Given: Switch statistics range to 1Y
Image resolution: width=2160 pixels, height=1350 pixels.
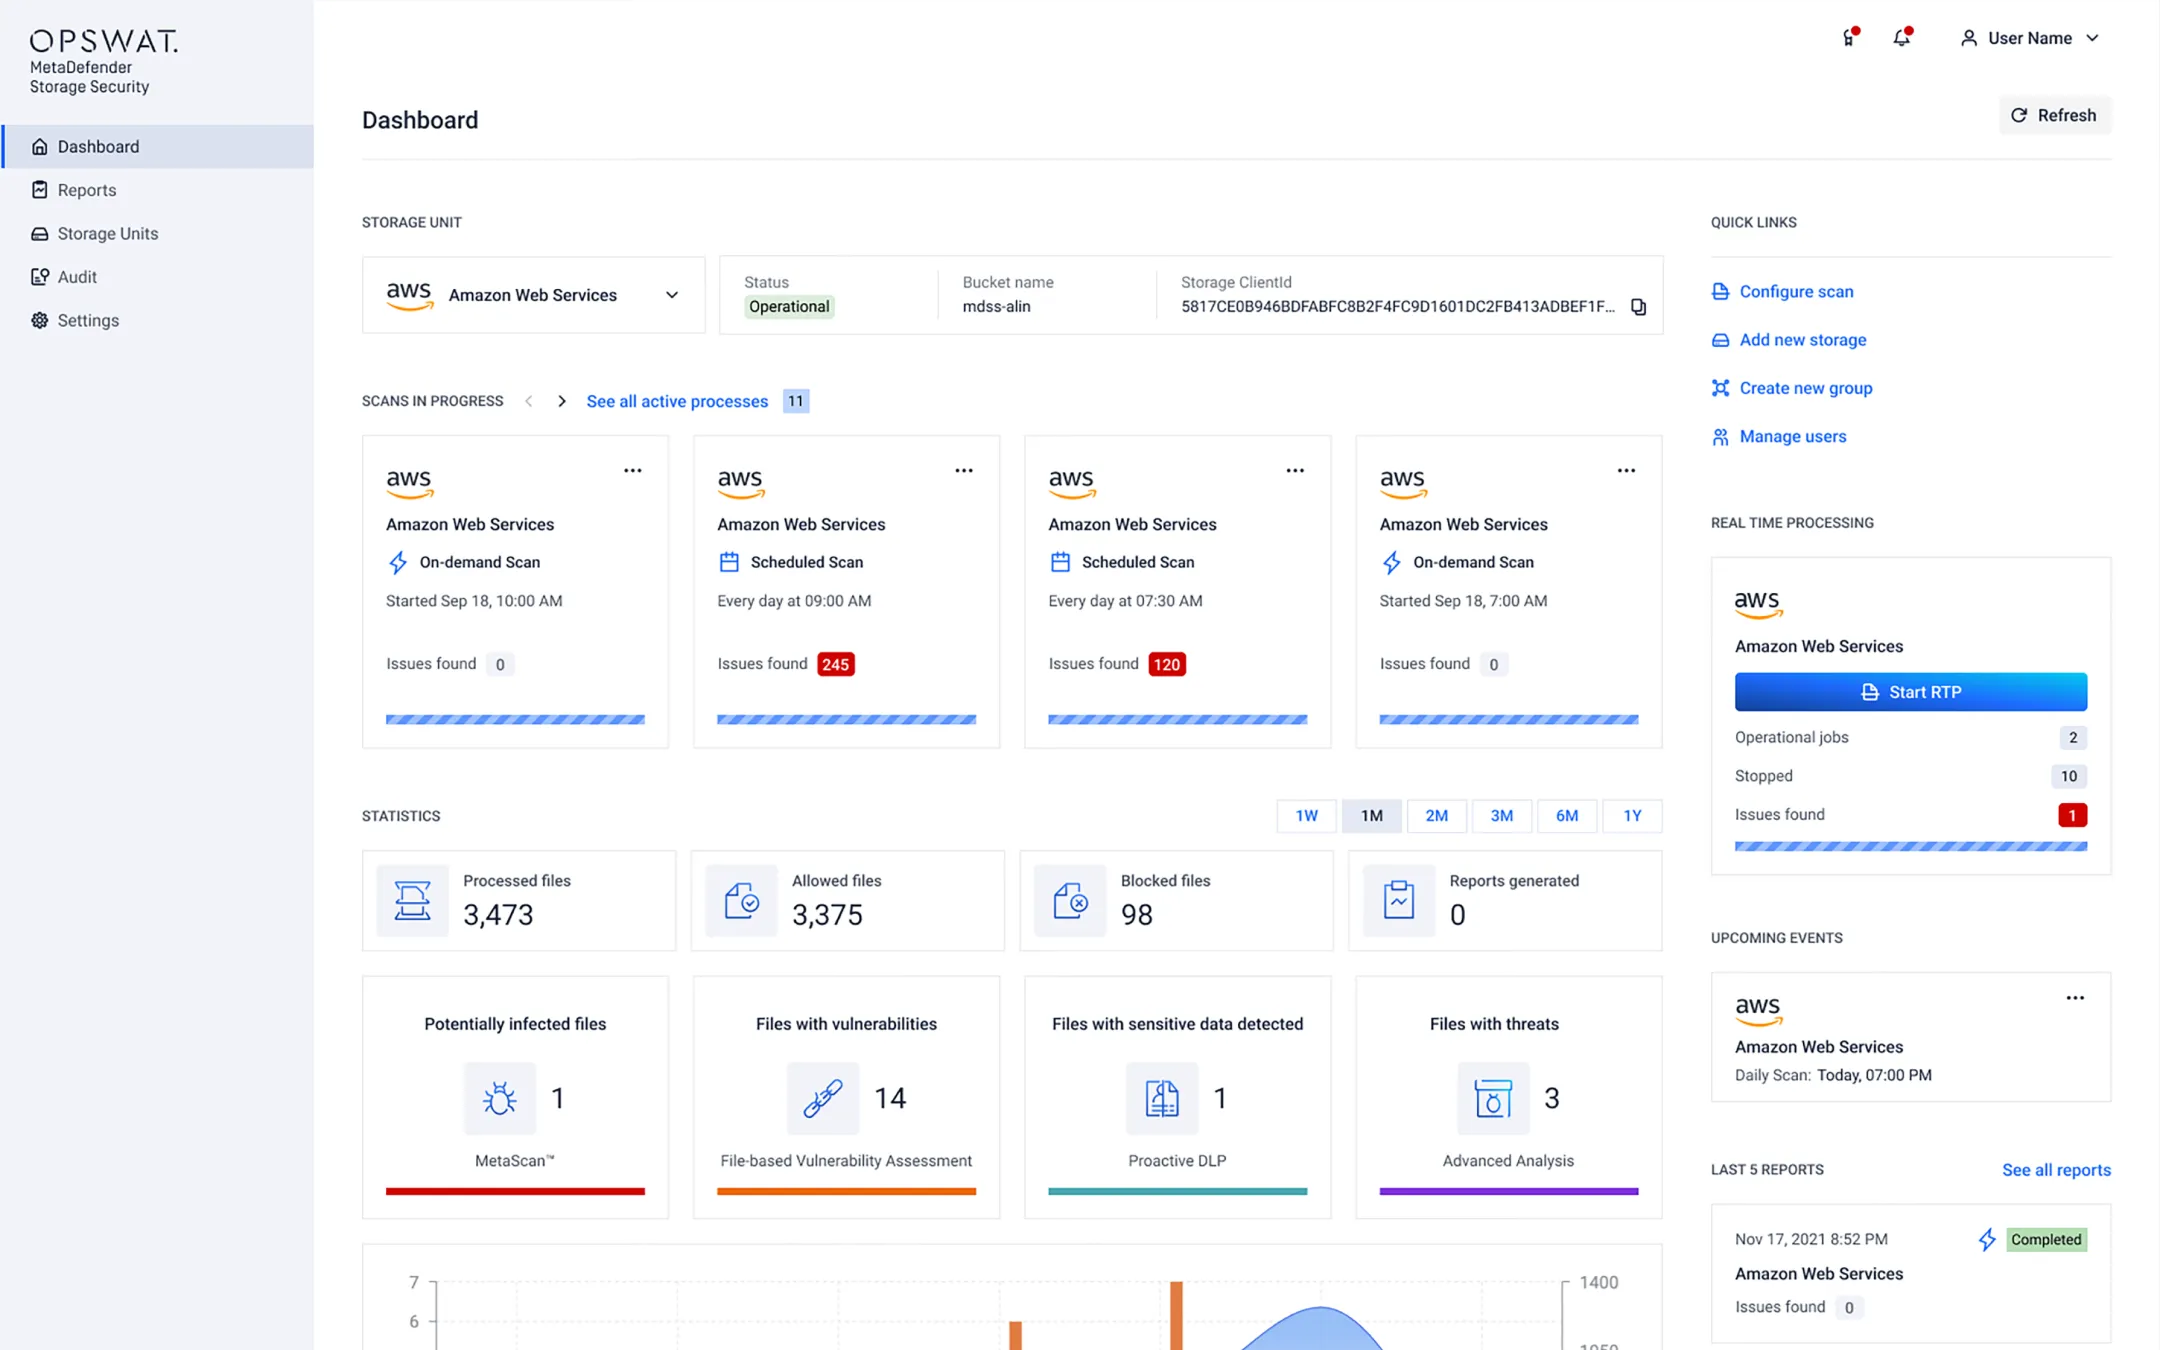Looking at the screenshot, I should pos(1632,815).
